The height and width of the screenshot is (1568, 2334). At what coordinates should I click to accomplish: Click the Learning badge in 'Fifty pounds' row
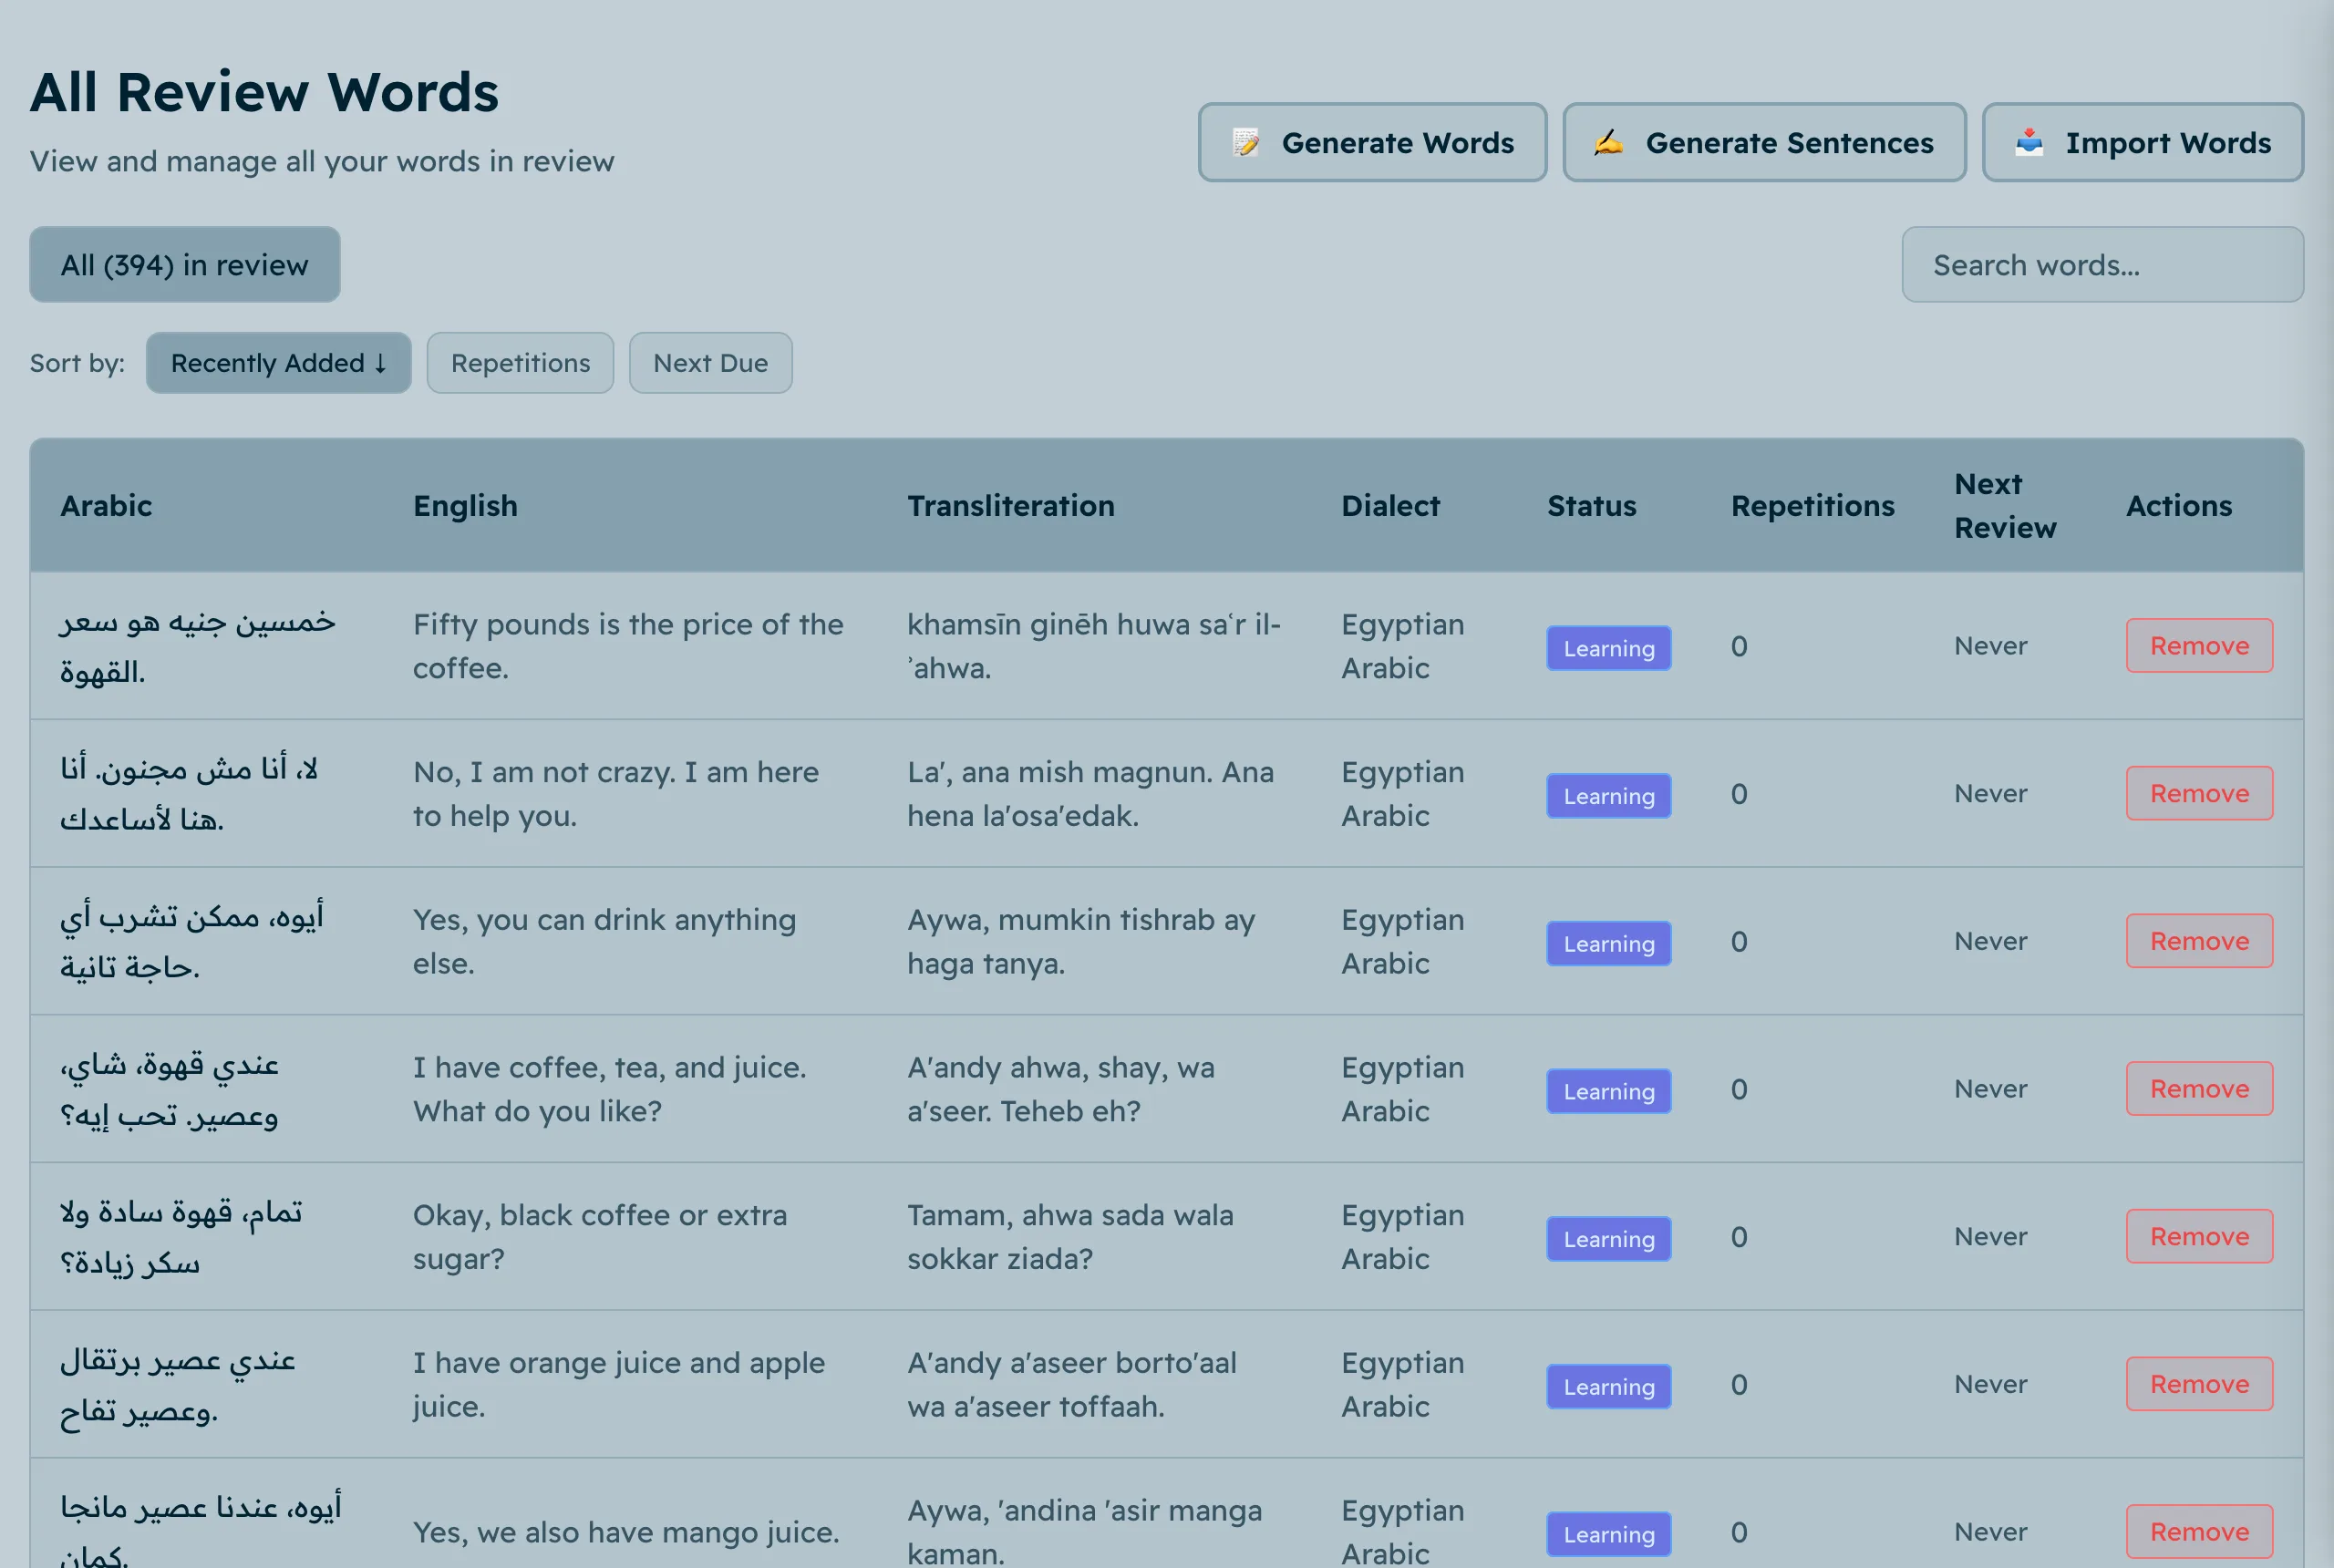point(1608,648)
